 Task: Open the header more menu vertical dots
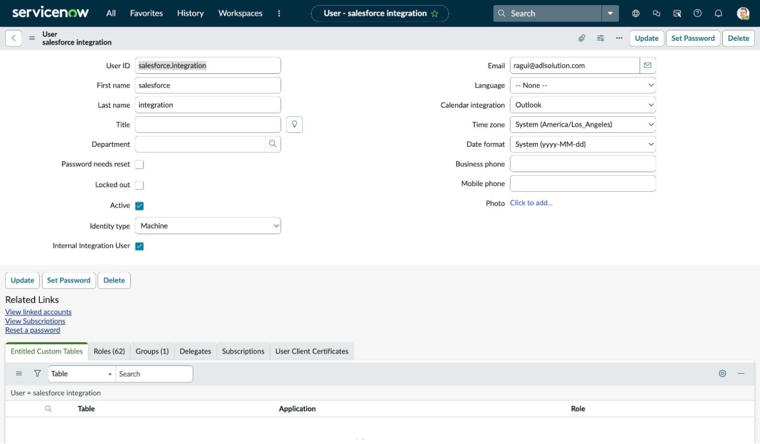point(279,14)
